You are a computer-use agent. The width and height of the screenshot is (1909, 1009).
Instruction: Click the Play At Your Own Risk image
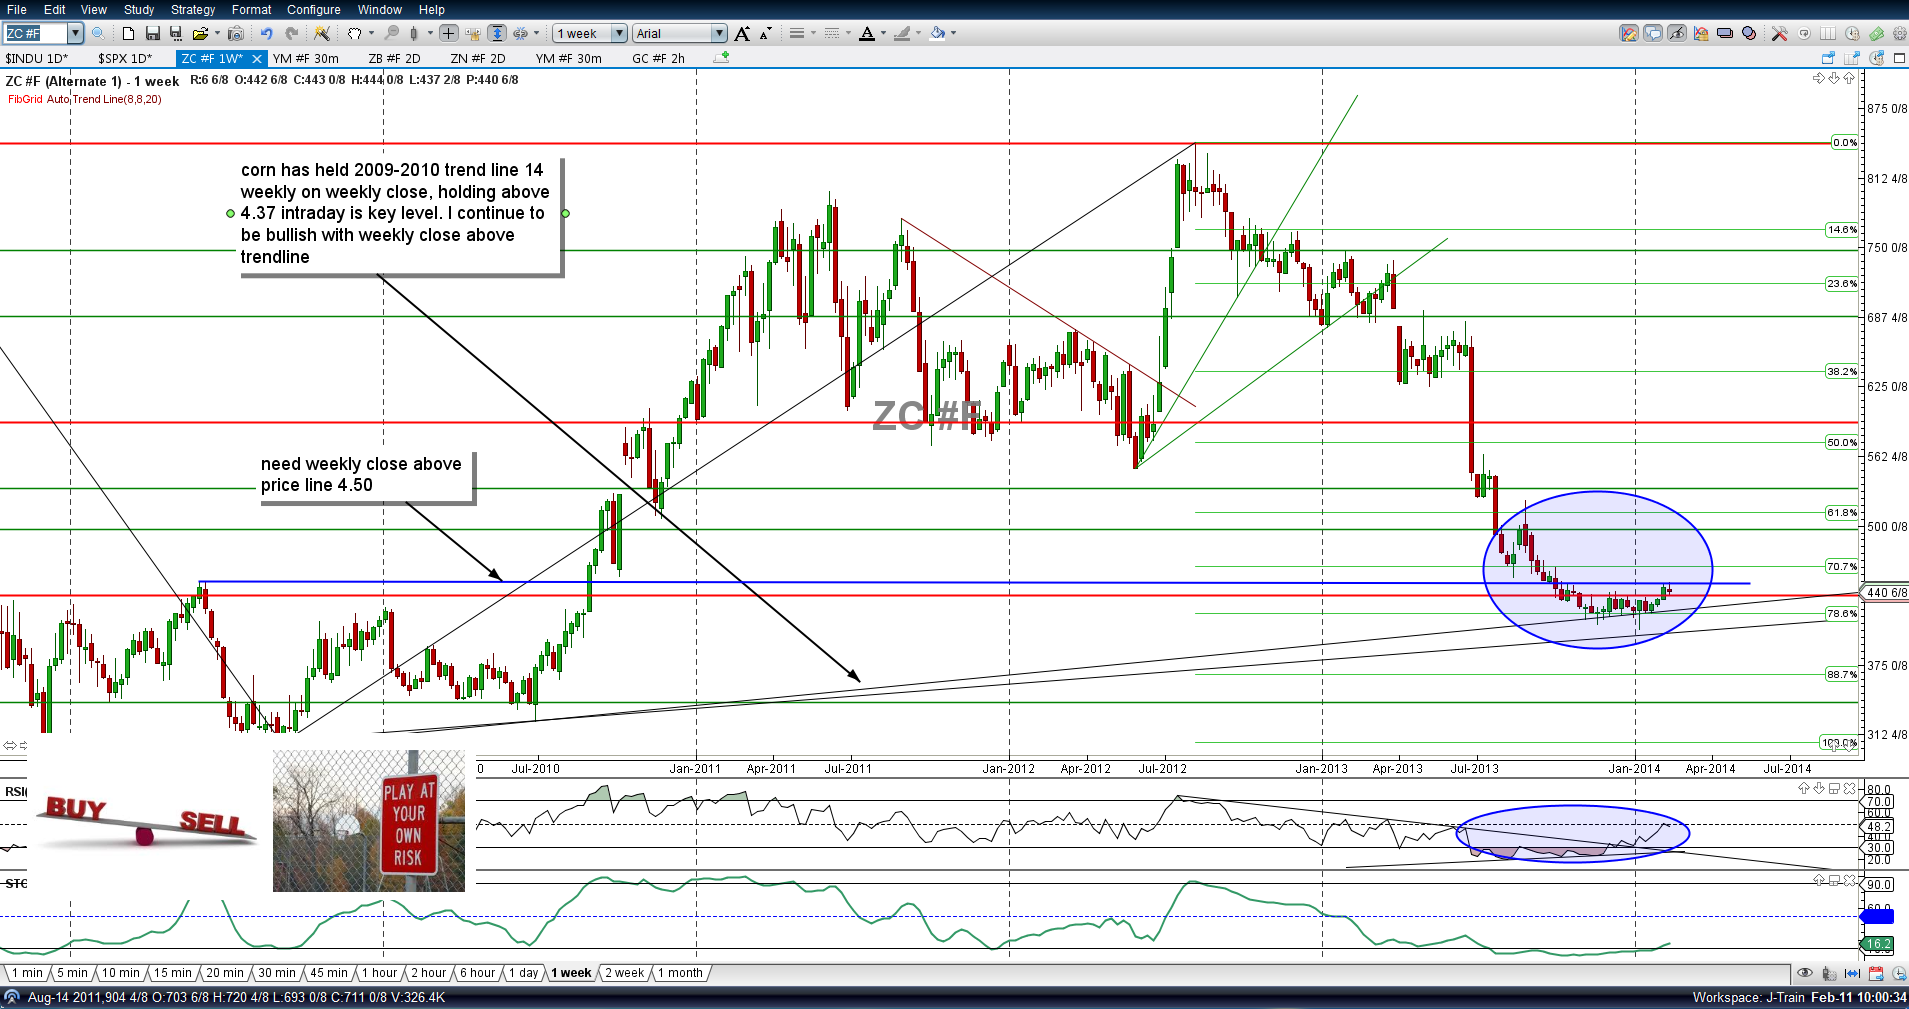(369, 821)
